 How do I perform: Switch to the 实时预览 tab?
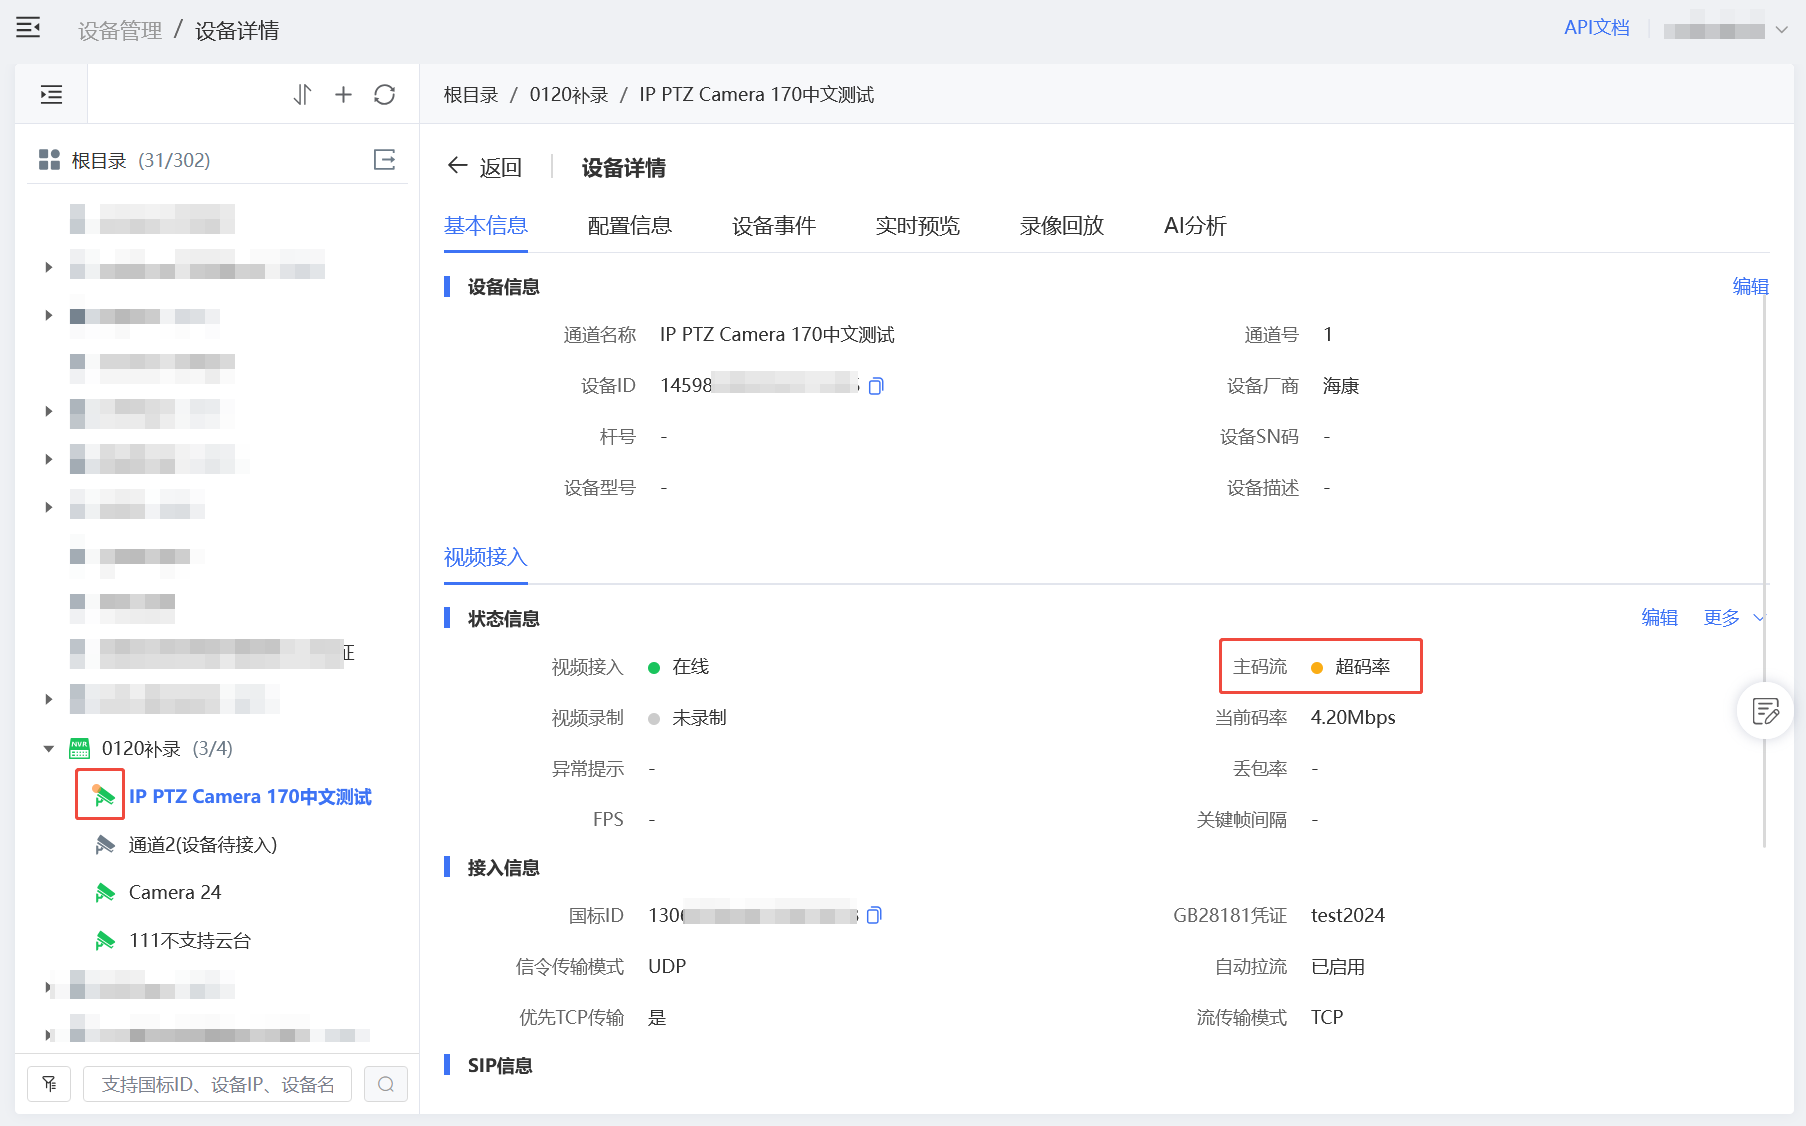click(x=917, y=226)
